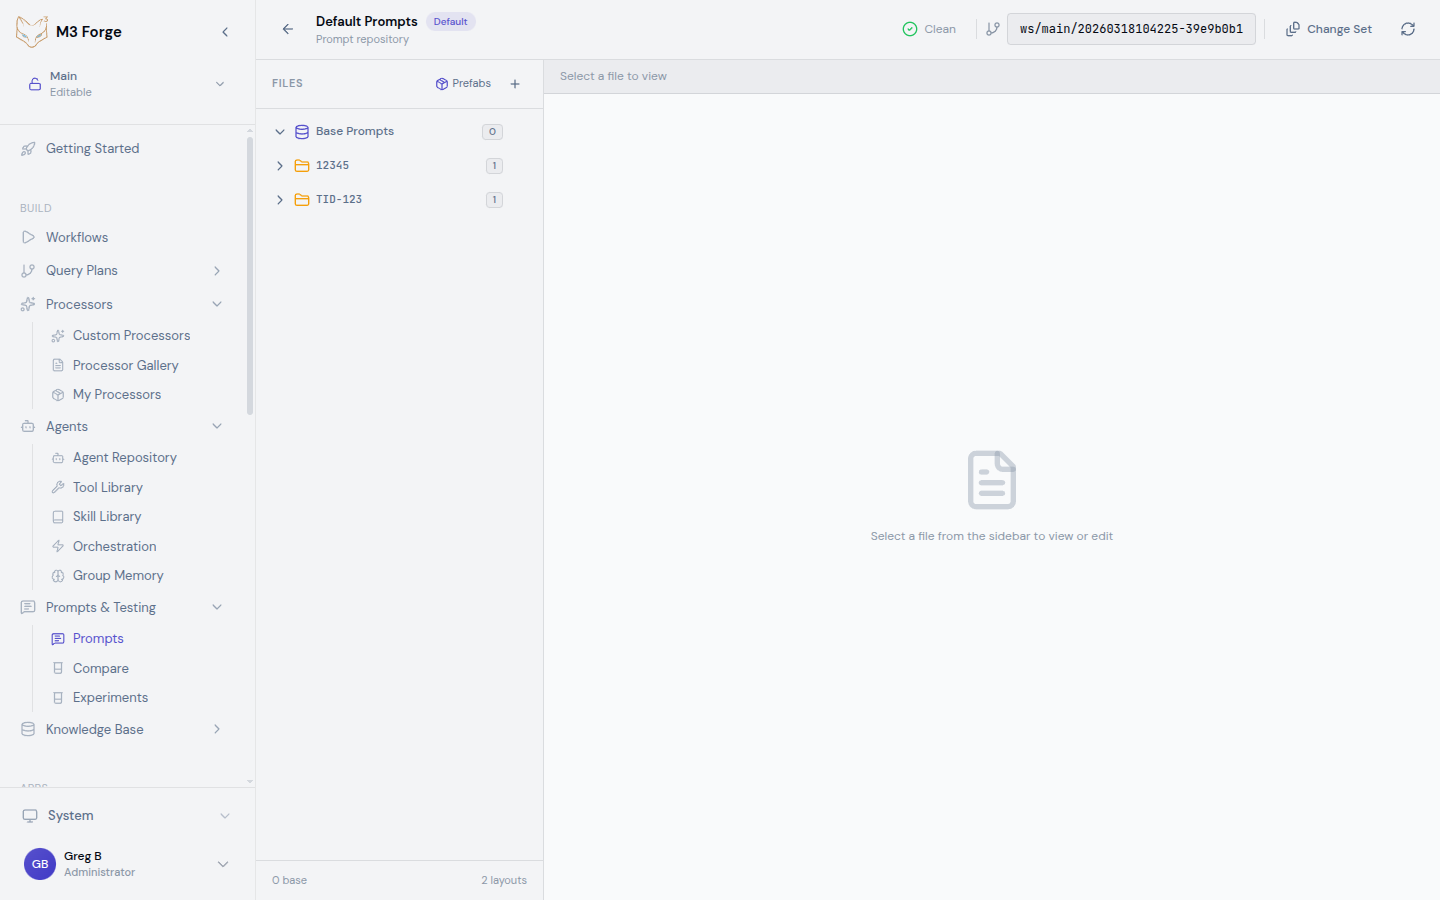Click the git branch icon near workspace name

992,29
